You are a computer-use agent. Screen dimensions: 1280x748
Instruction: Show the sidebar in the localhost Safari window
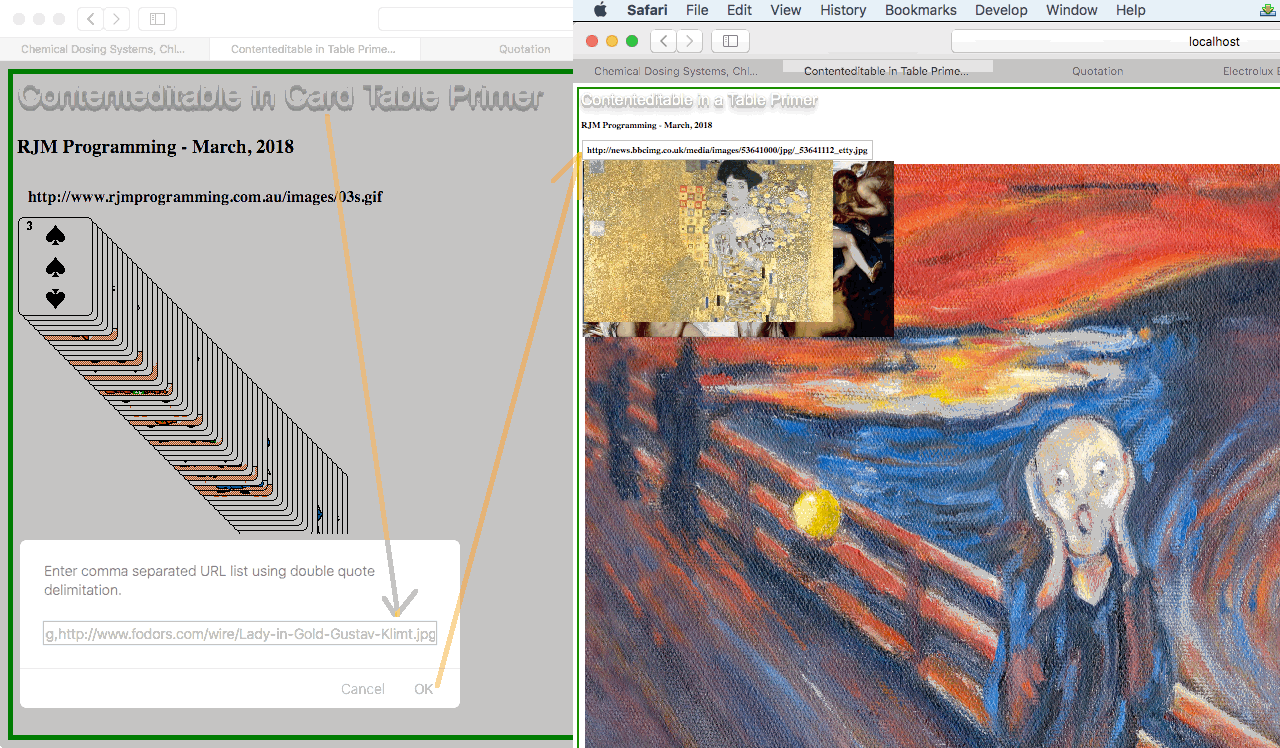point(730,41)
